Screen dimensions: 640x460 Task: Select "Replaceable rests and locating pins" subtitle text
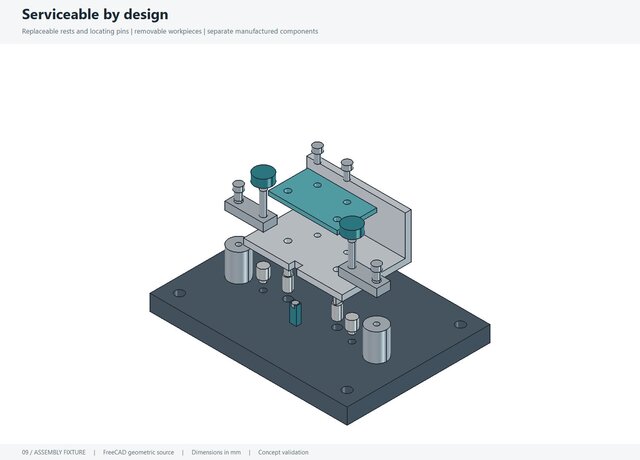tap(76, 31)
